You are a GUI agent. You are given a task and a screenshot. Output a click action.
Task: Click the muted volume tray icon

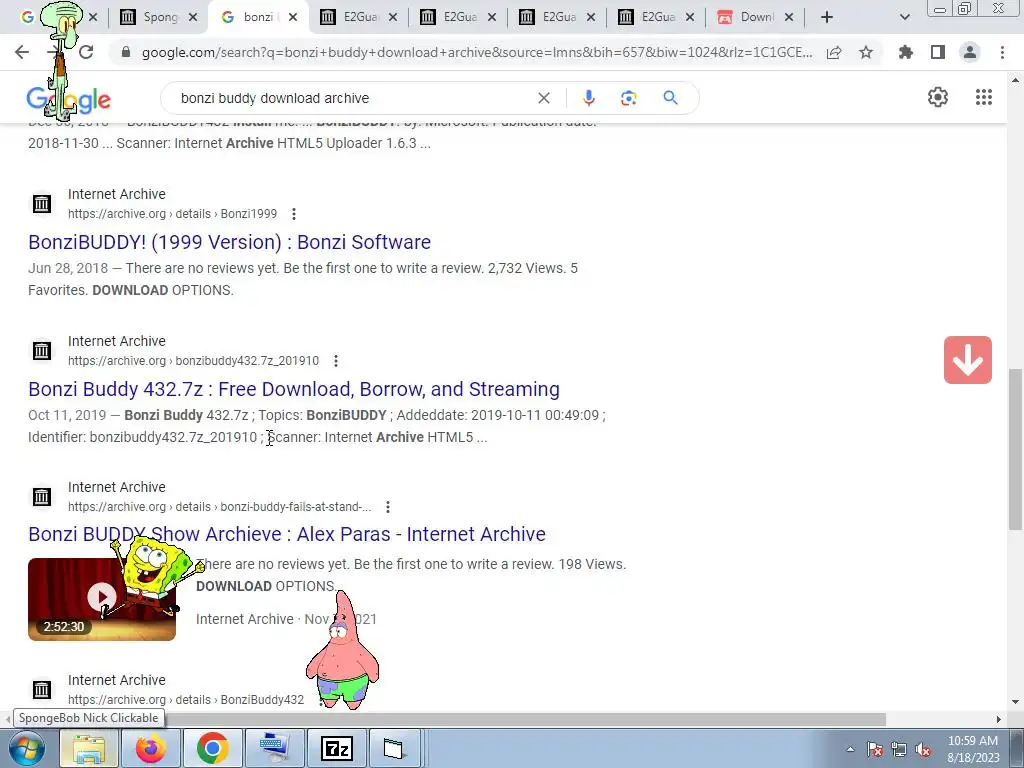pyautogui.click(x=923, y=749)
